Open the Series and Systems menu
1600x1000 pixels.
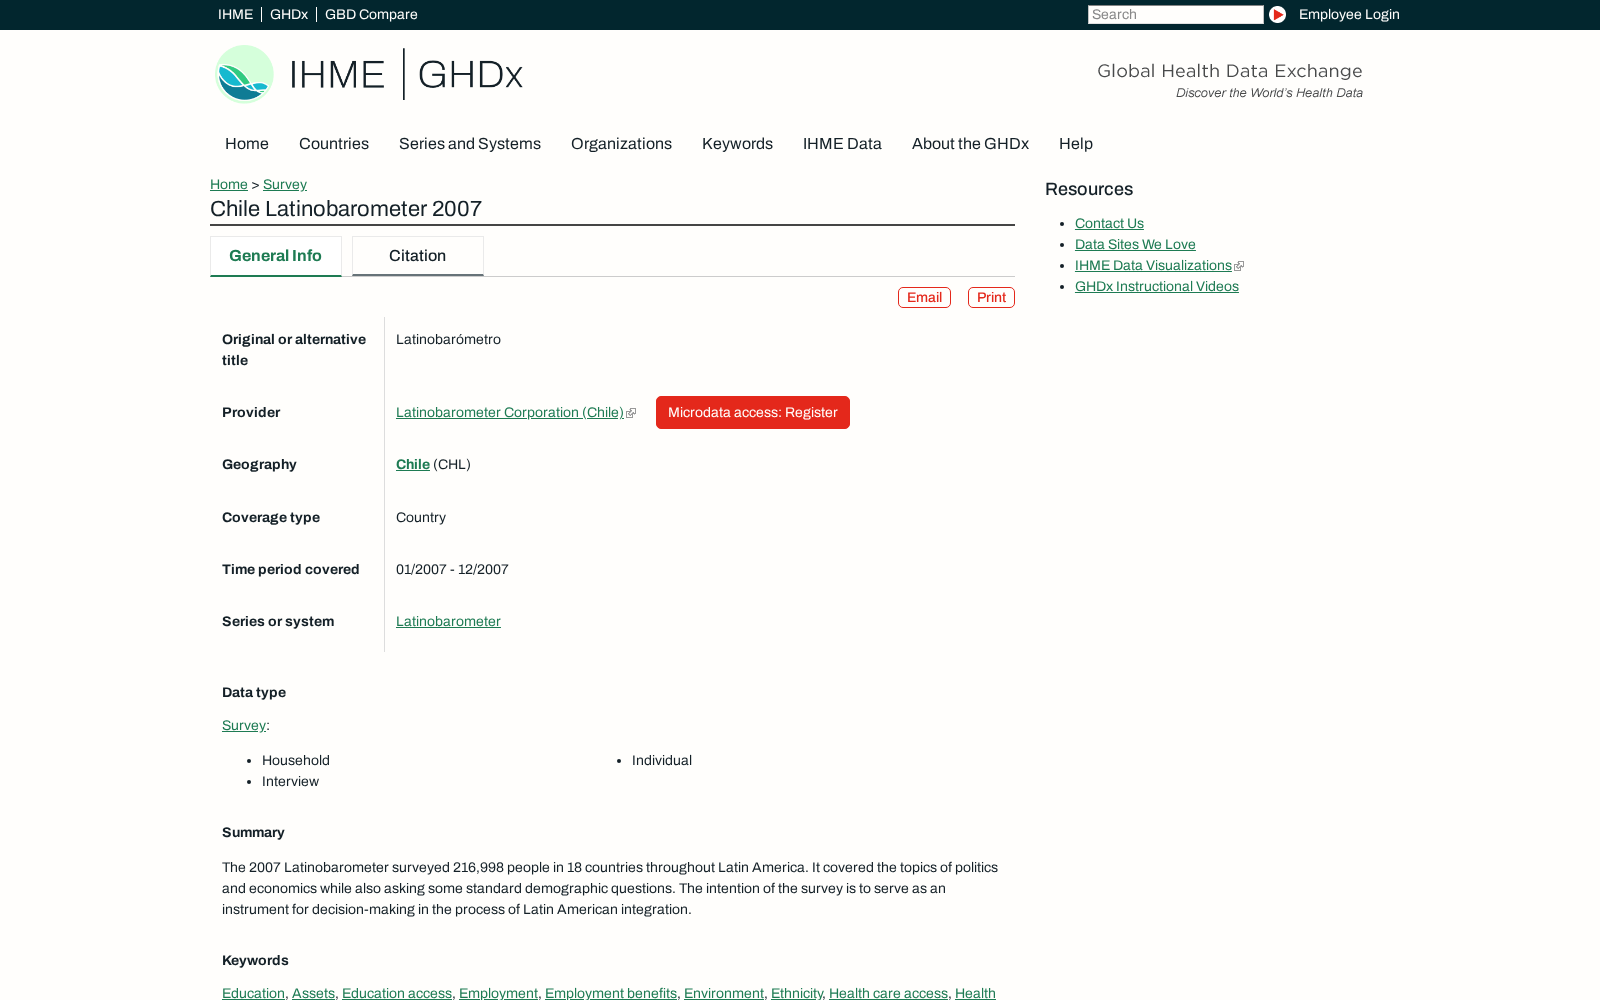(x=470, y=144)
